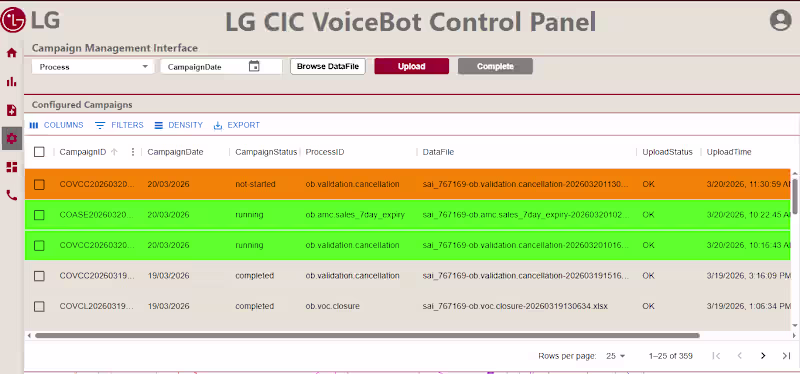Select the COASE20260320 CampaignID cell
800x374 pixels.
97,215
